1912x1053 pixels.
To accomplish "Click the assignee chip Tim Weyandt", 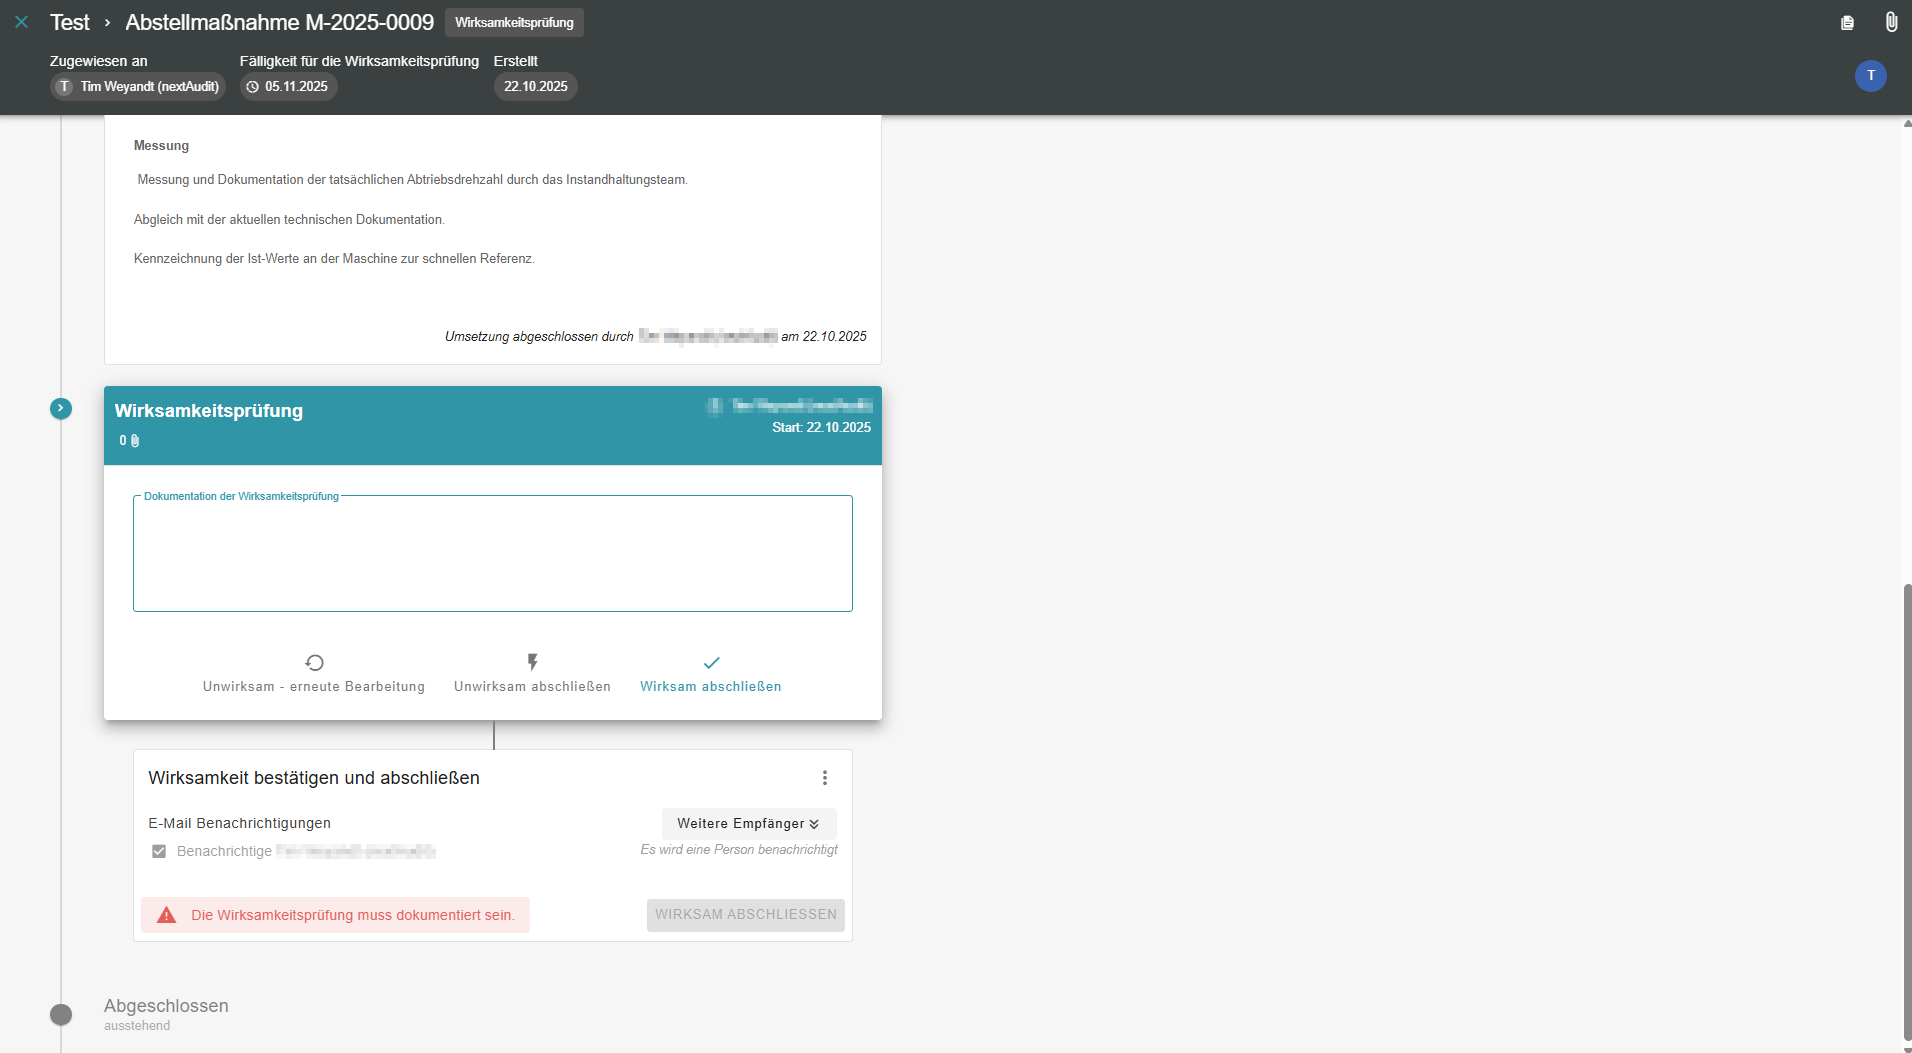I will tap(138, 87).
